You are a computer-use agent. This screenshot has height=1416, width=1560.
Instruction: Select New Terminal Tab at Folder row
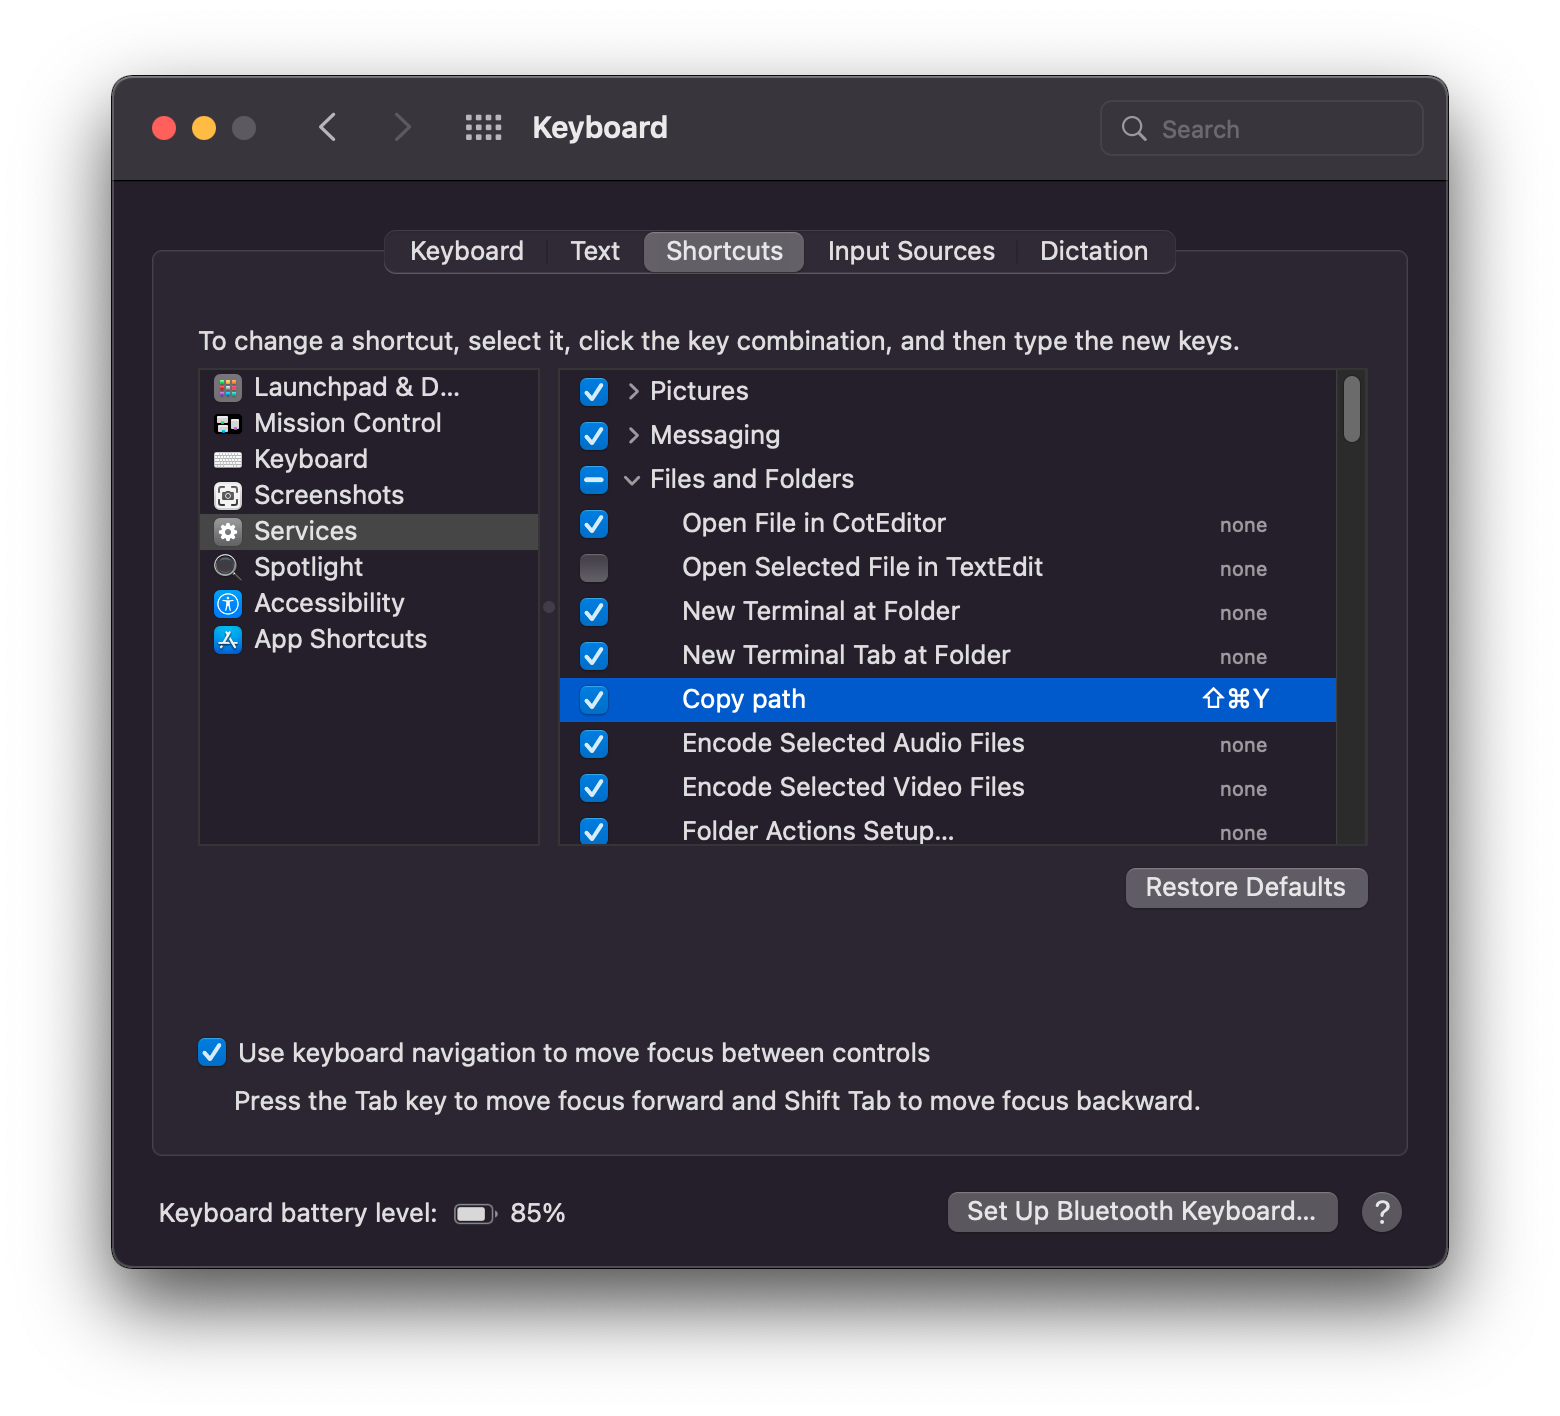pos(948,656)
